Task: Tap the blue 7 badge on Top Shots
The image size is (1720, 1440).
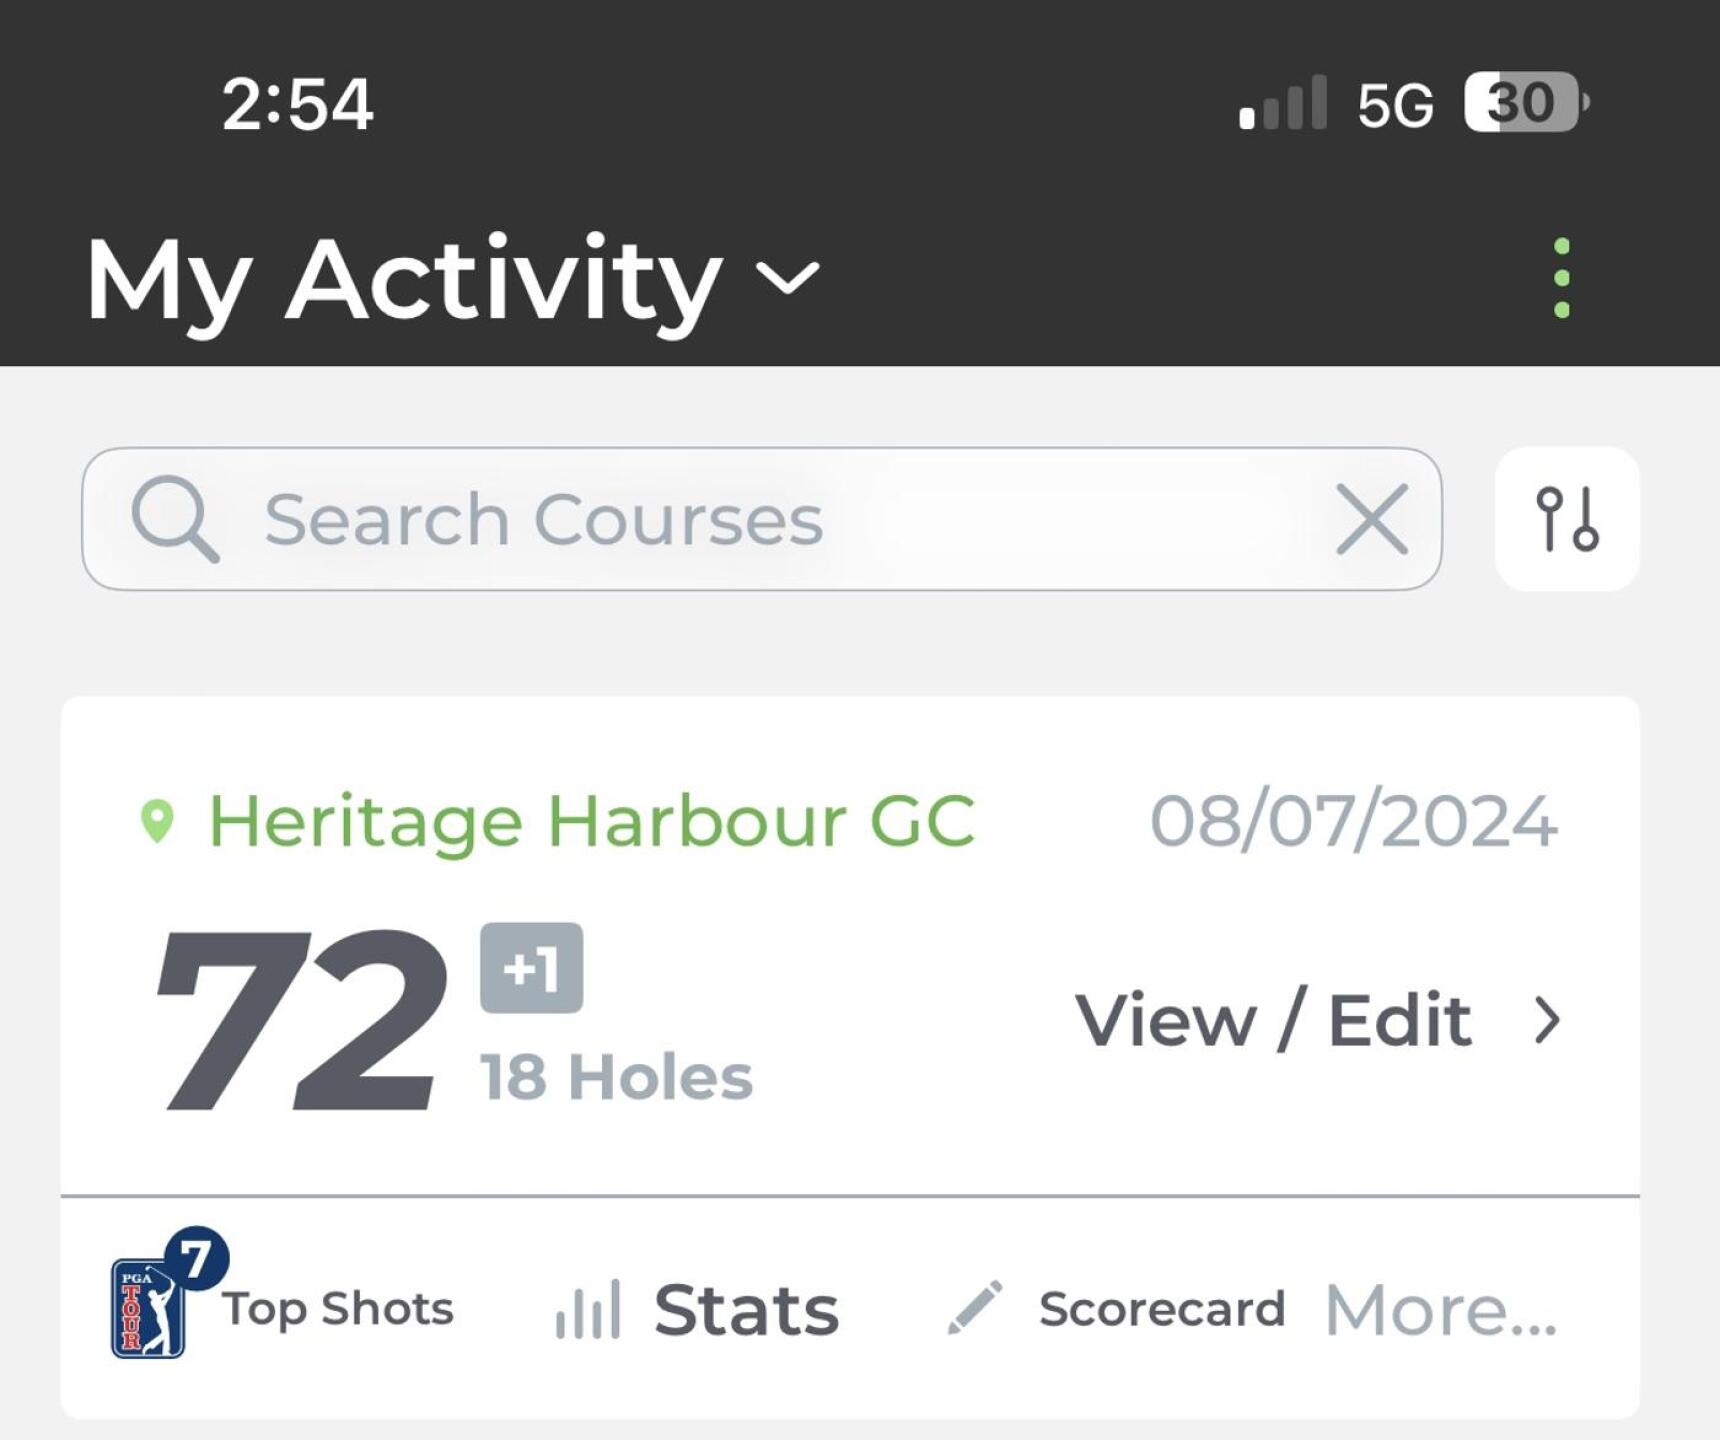Action: 195,1259
